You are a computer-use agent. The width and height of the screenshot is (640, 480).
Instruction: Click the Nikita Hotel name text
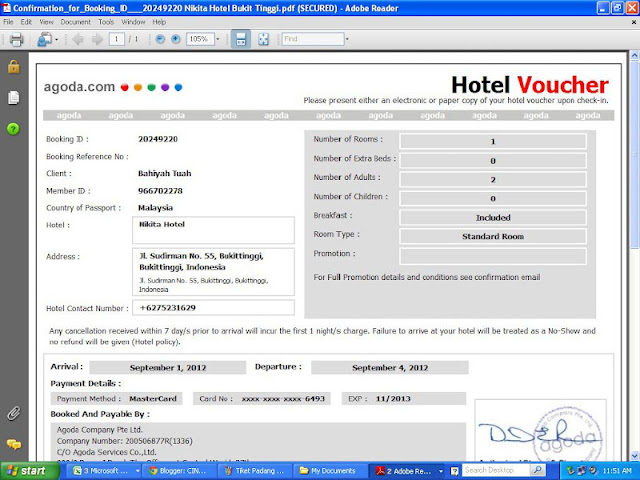pyautogui.click(x=162, y=224)
